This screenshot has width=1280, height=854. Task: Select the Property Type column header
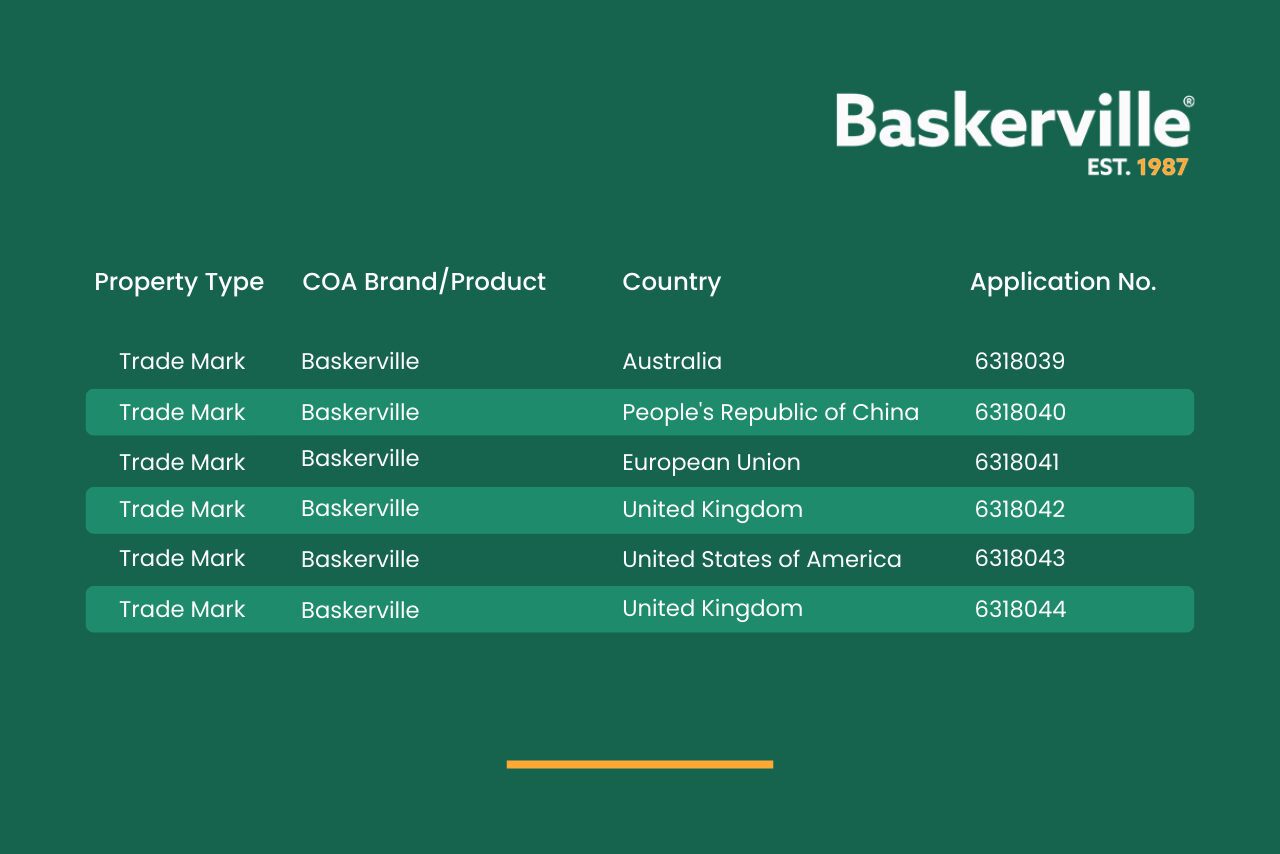click(179, 282)
